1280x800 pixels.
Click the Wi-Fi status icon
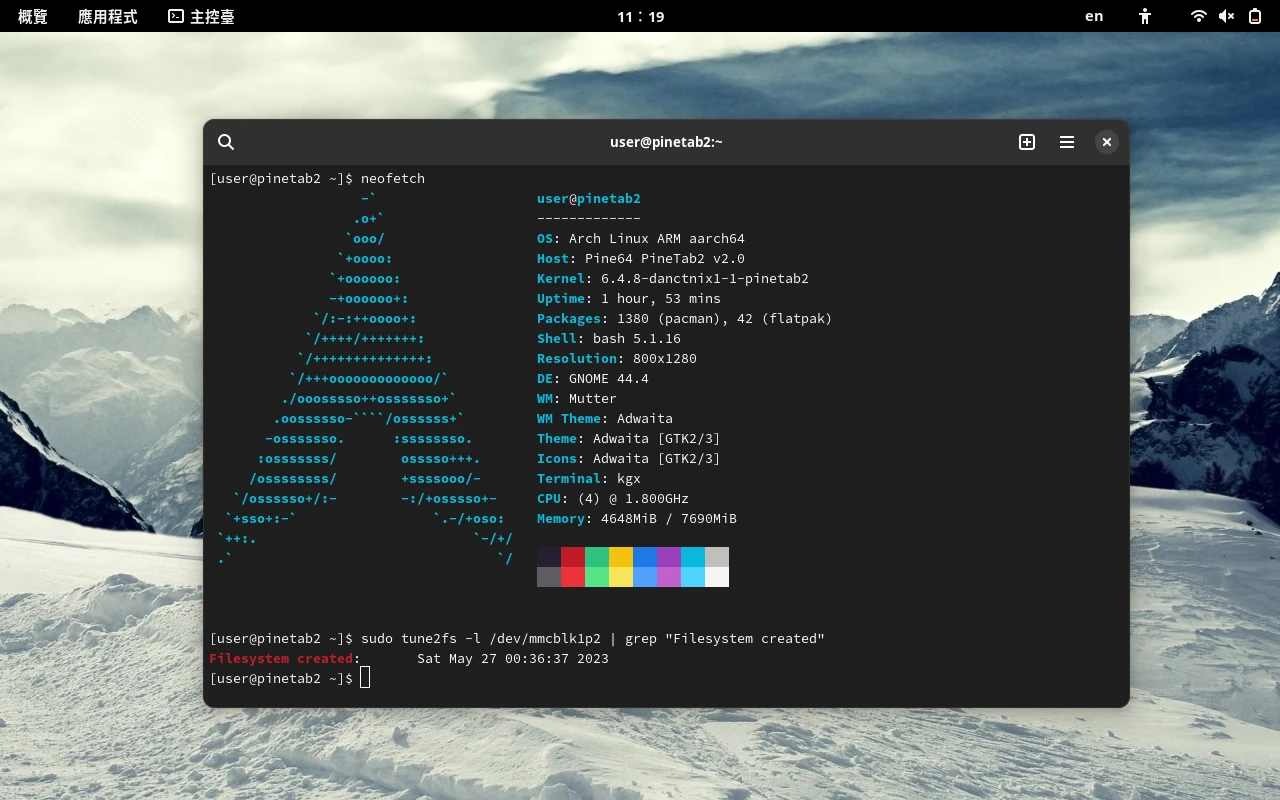point(1198,16)
